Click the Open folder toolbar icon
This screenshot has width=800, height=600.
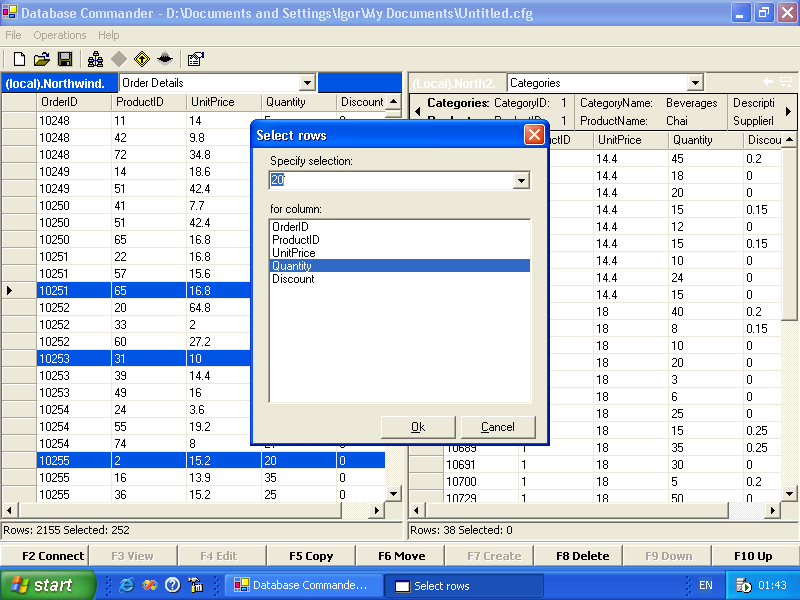42,59
